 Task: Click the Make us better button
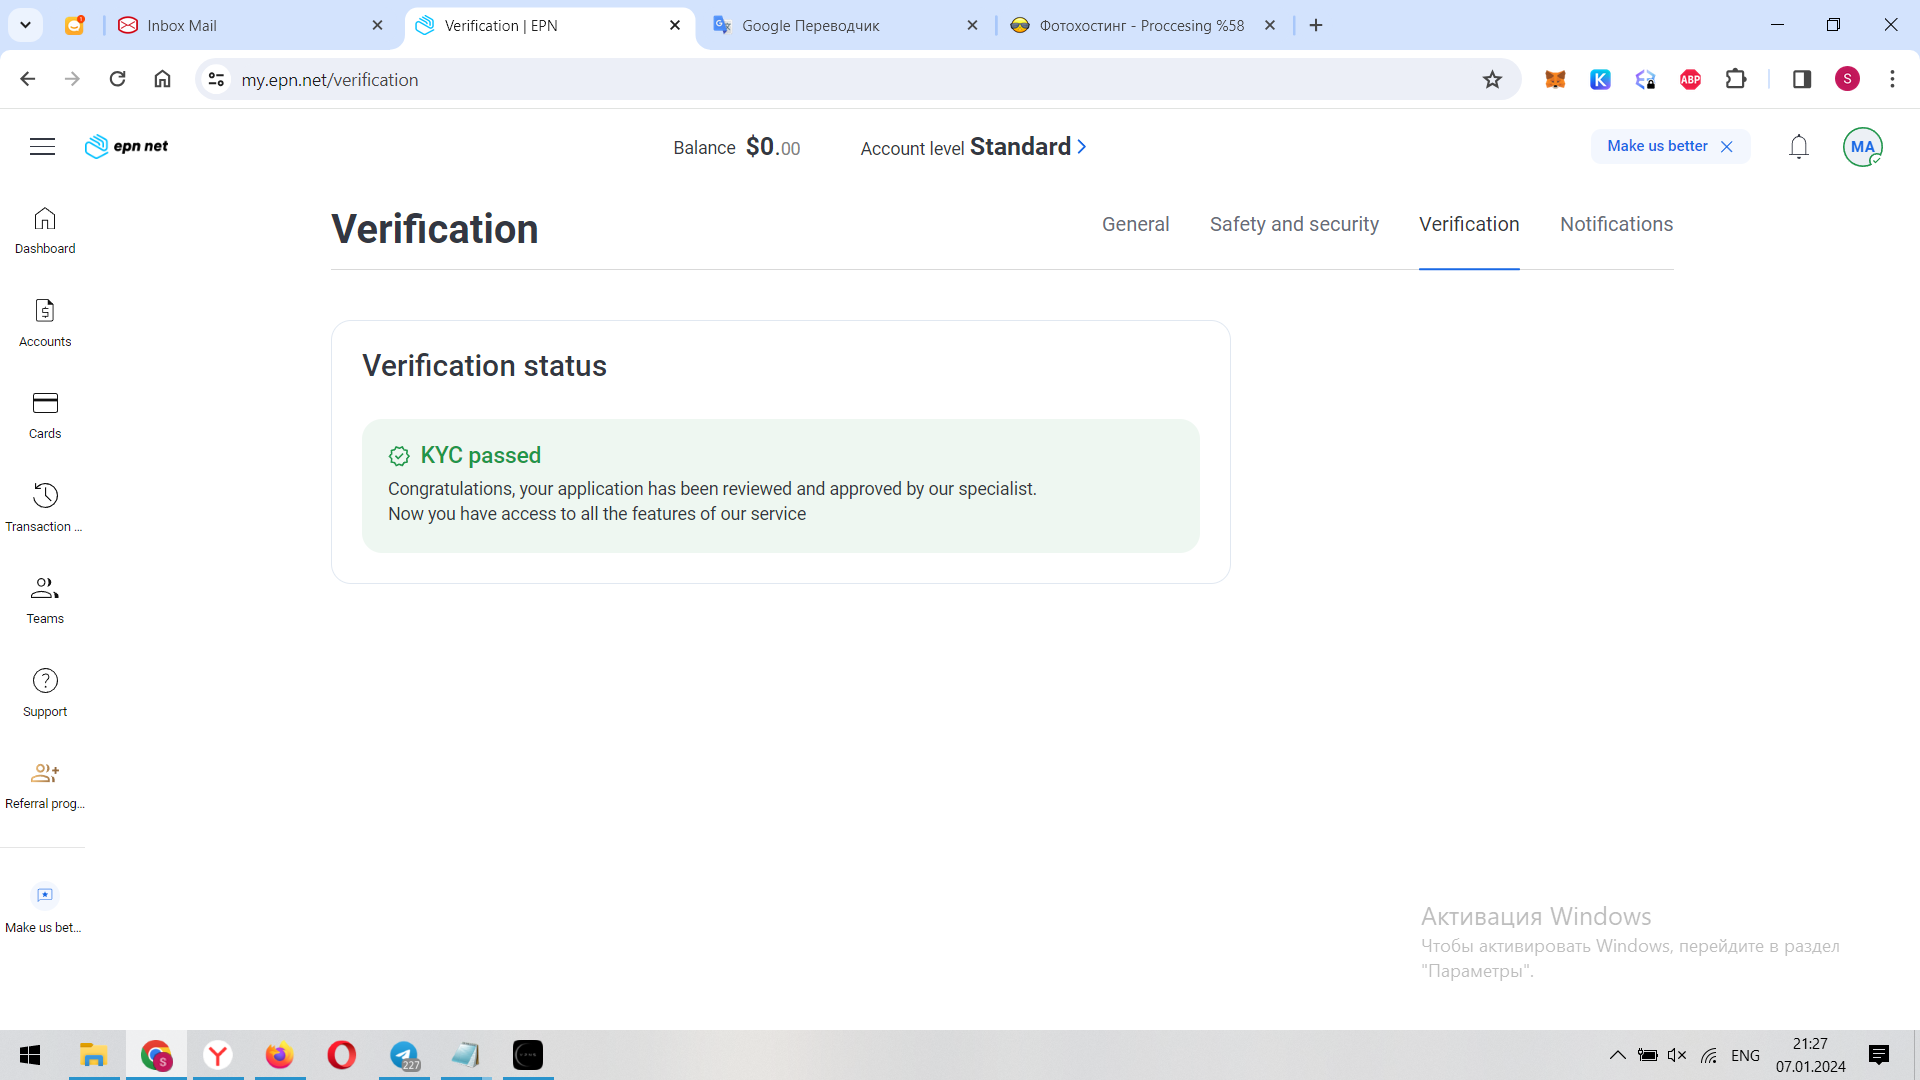point(1657,146)
